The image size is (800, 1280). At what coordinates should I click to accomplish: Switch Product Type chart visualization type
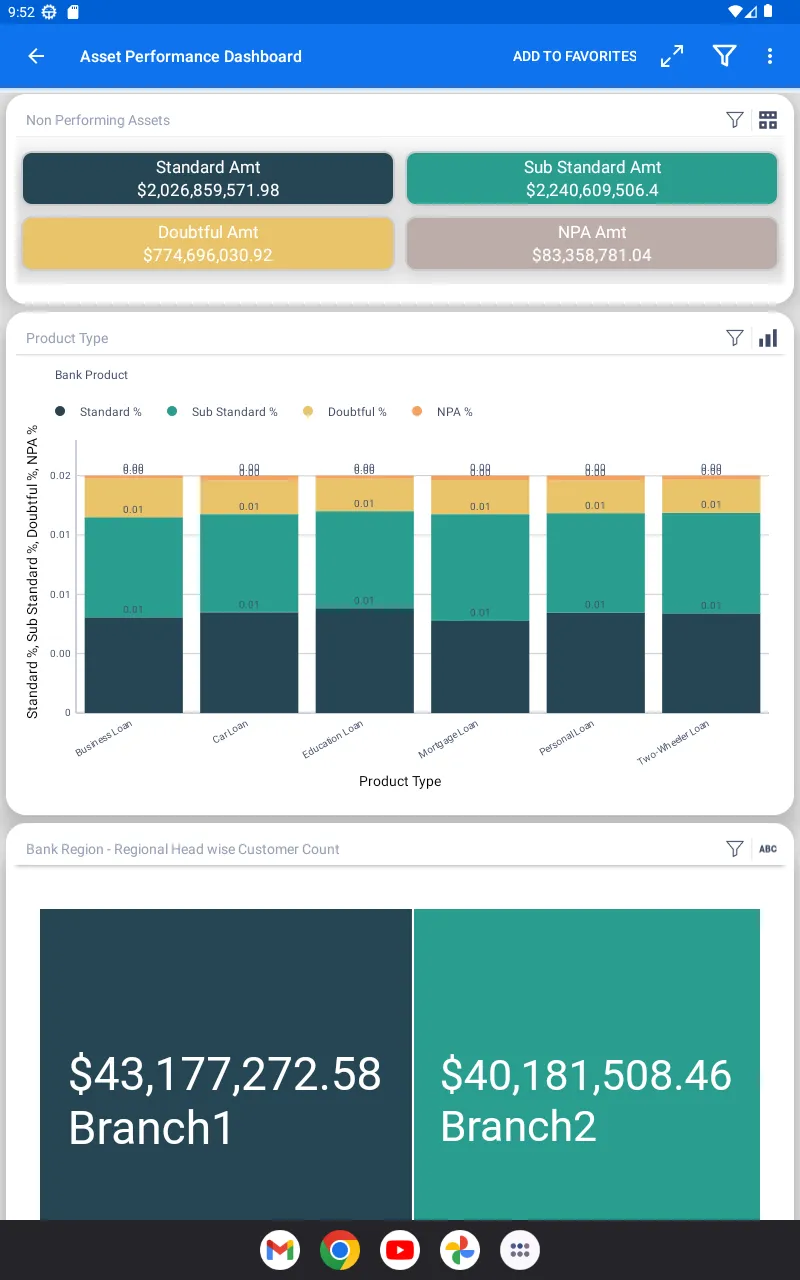(768, 338)
